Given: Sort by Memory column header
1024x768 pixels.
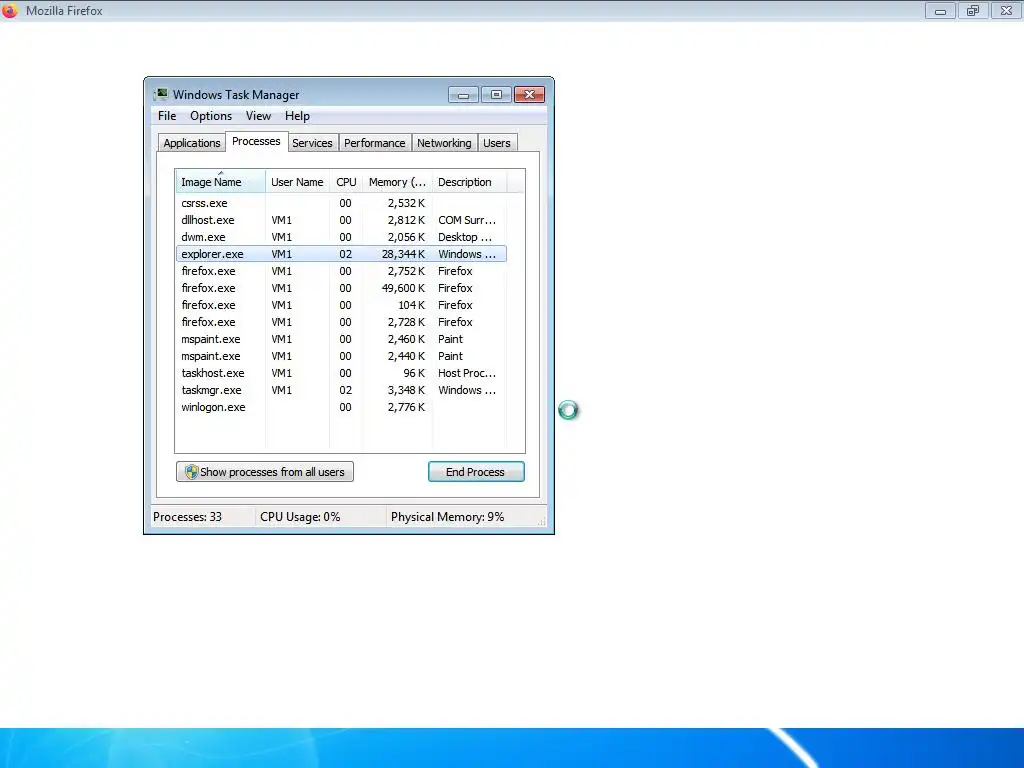Looking at the screenshot, I should pyautogui.click(x=397, y=182).
